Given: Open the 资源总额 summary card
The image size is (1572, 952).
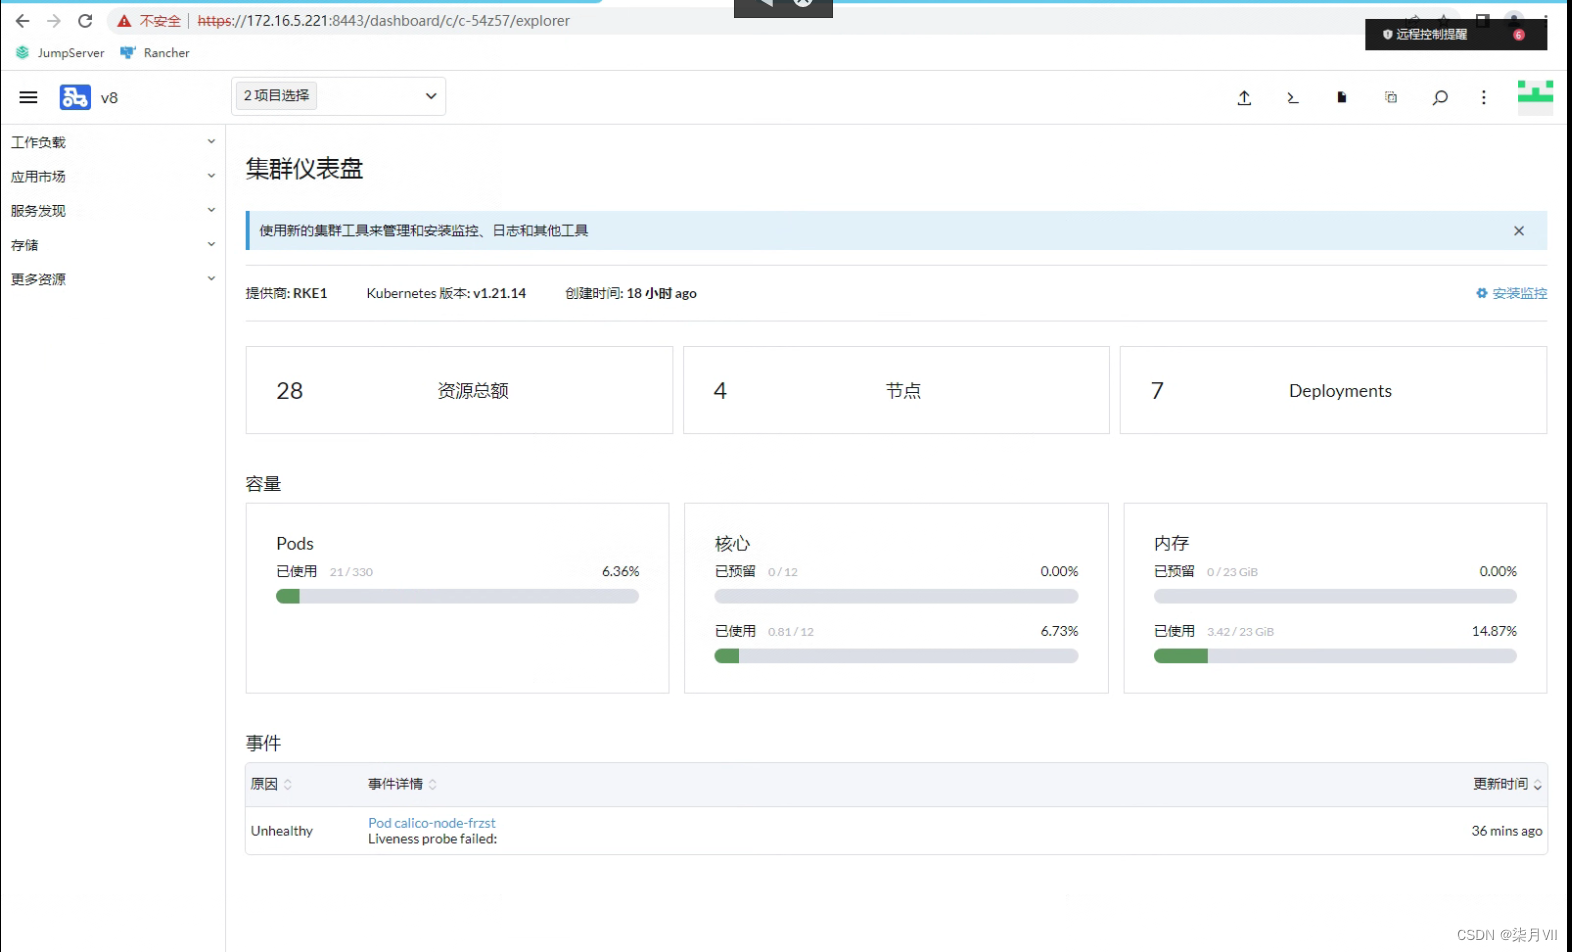Looking at the screenshot, I should [x=459, y=390].
